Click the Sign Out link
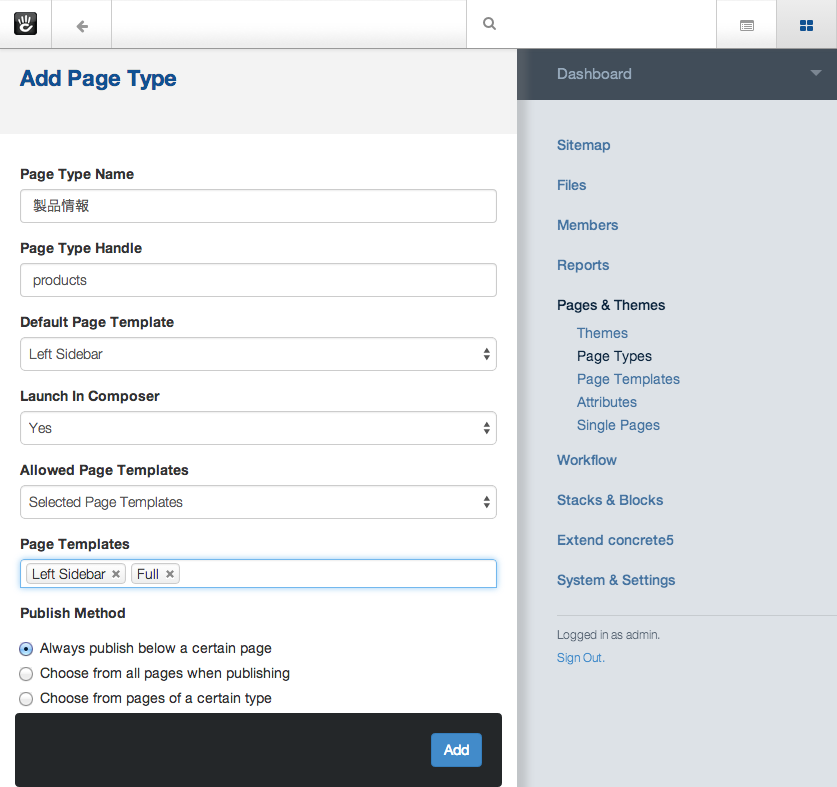Viewport: 837px width, 787px height. (x=580, y=658)
